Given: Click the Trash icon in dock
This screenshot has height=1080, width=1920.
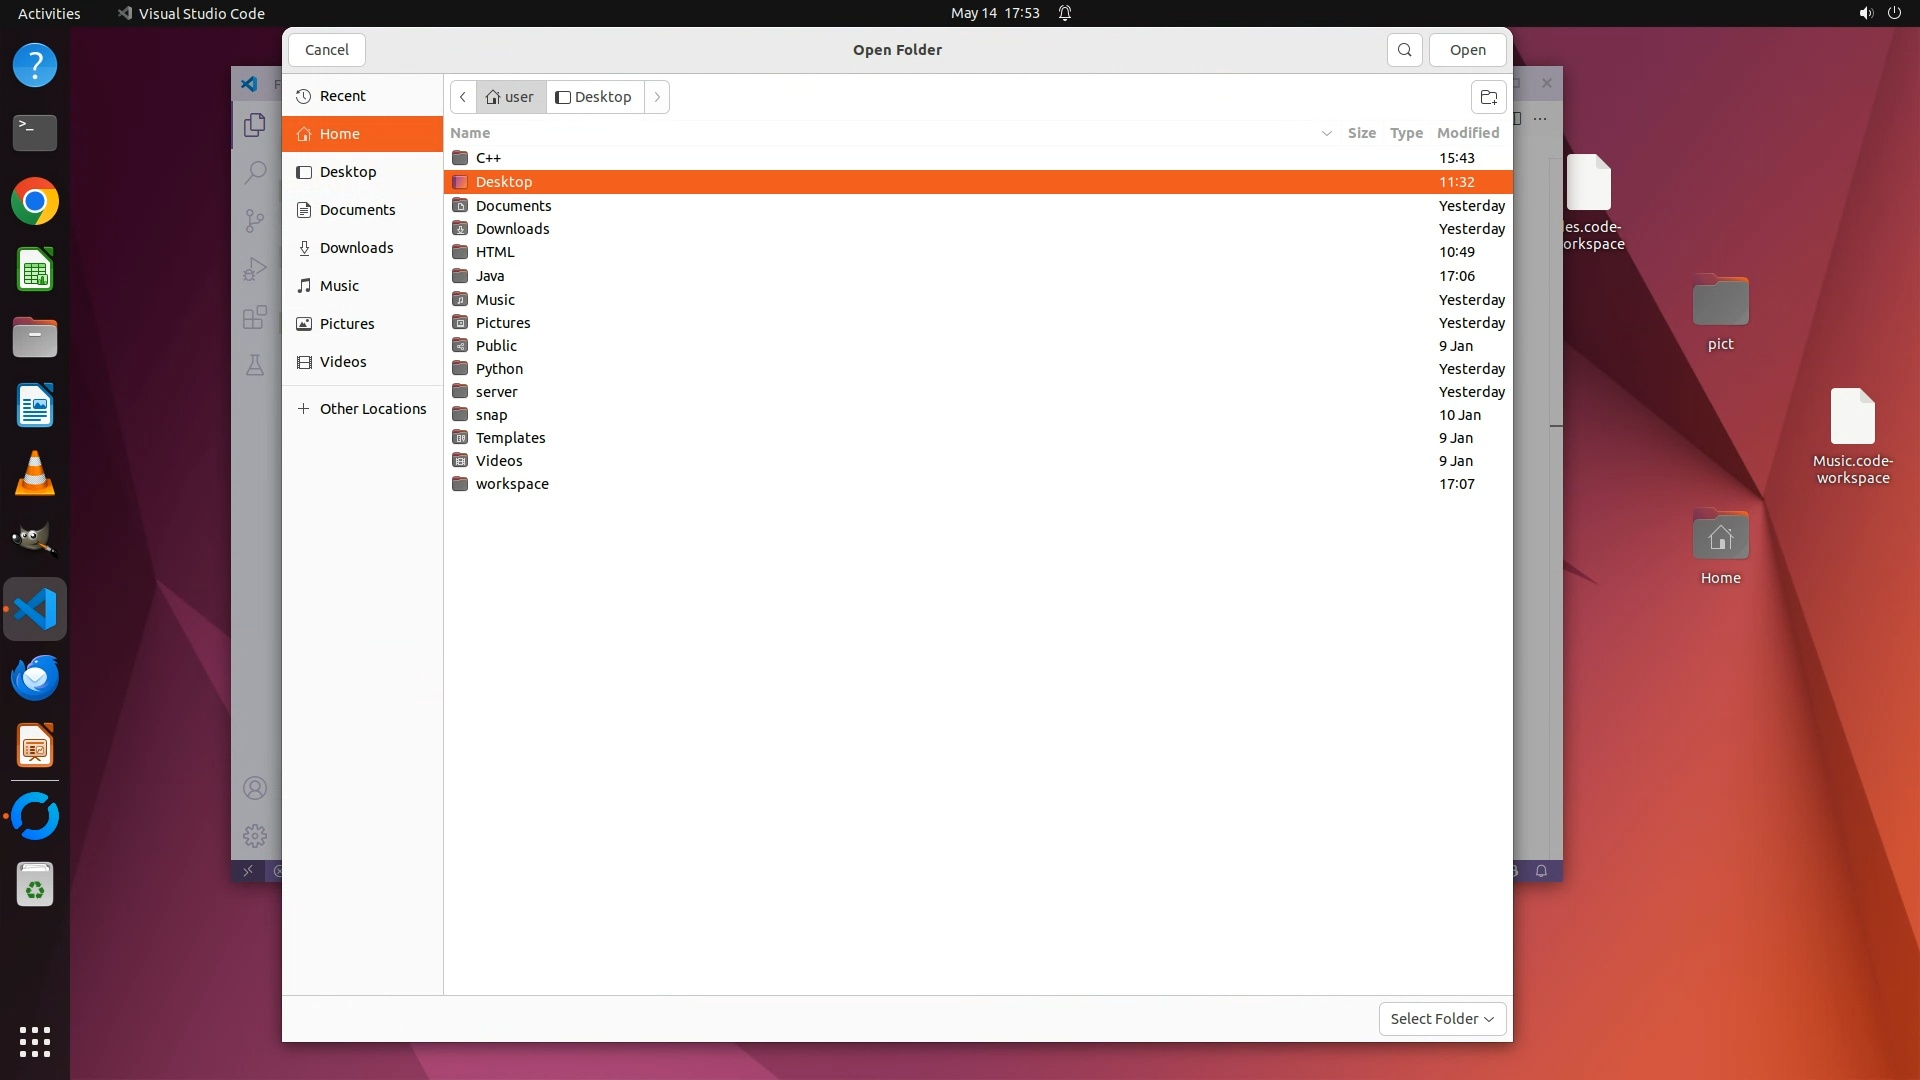Looking at the screenshot, I should point(35,885).
